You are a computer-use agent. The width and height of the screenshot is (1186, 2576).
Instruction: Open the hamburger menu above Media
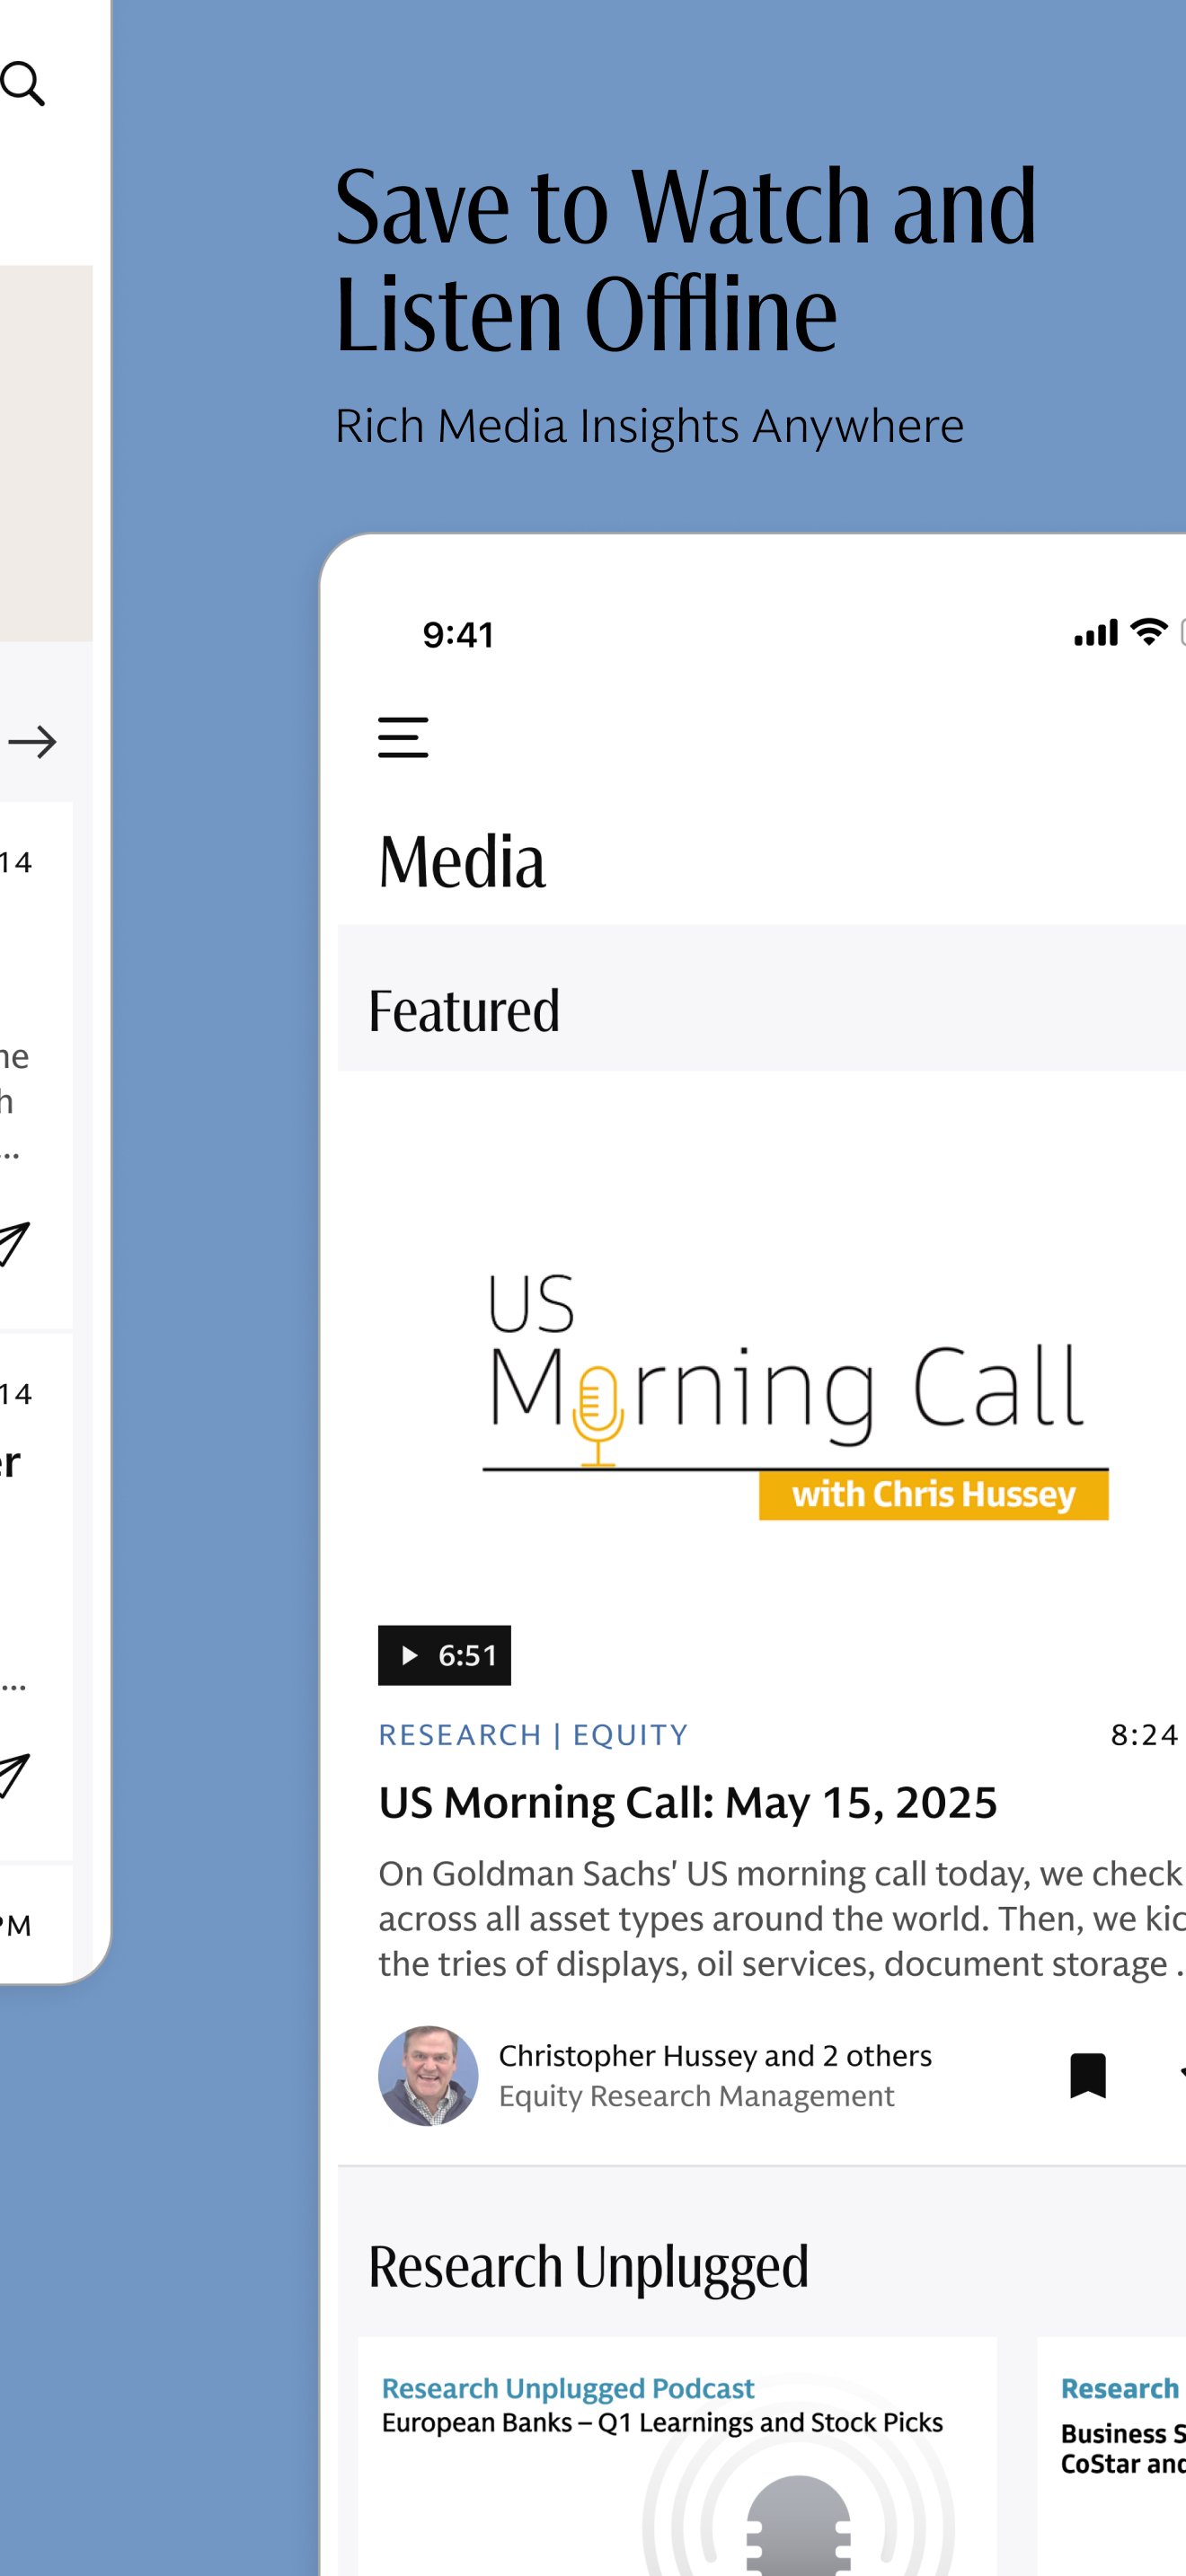pyautogui.click(x=403, y=737)
